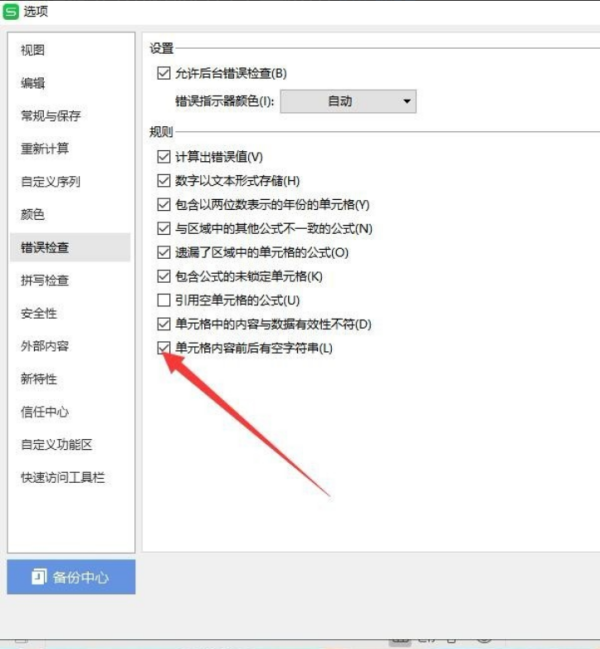The width and height of the screenshot is (600, 649).
Task: Toggle 单元格中的内容与数据有效性不符(D) checkbox
Action: pyautogui.click(x=164, y=324)
